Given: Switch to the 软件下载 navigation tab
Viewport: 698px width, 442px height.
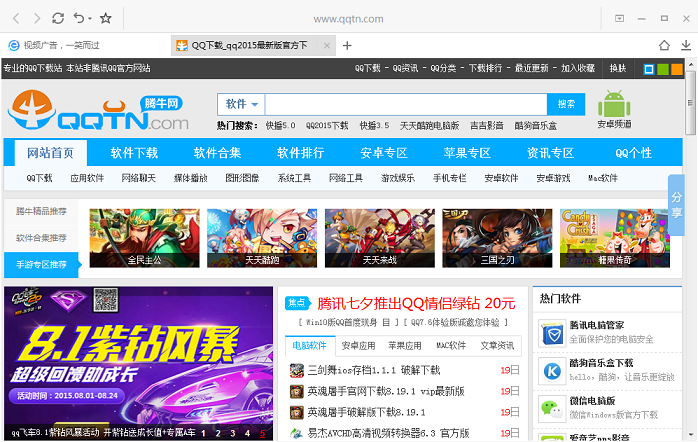Looking at the screenshot, I should [x=134, y=153].
